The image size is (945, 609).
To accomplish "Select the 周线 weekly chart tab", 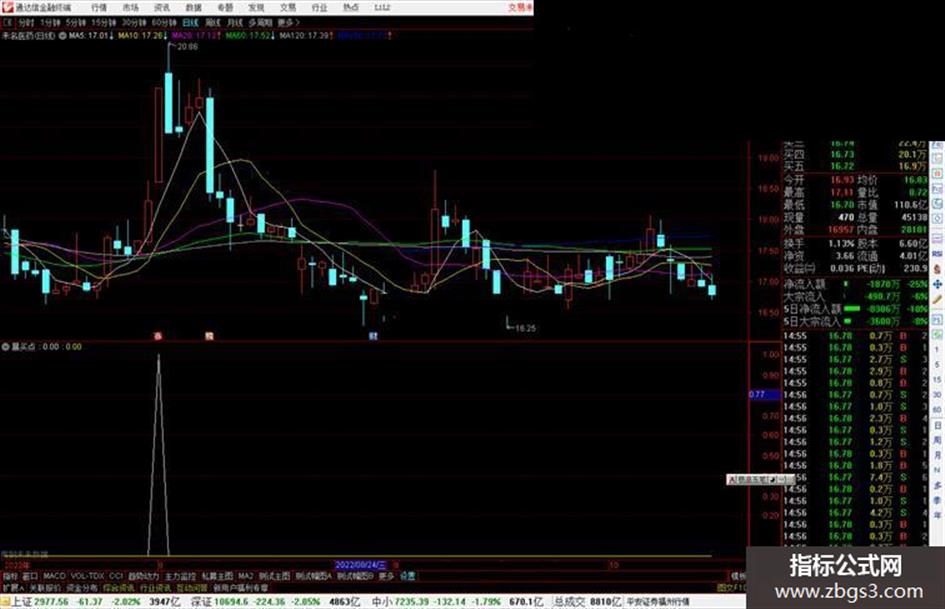I will 213,23.
